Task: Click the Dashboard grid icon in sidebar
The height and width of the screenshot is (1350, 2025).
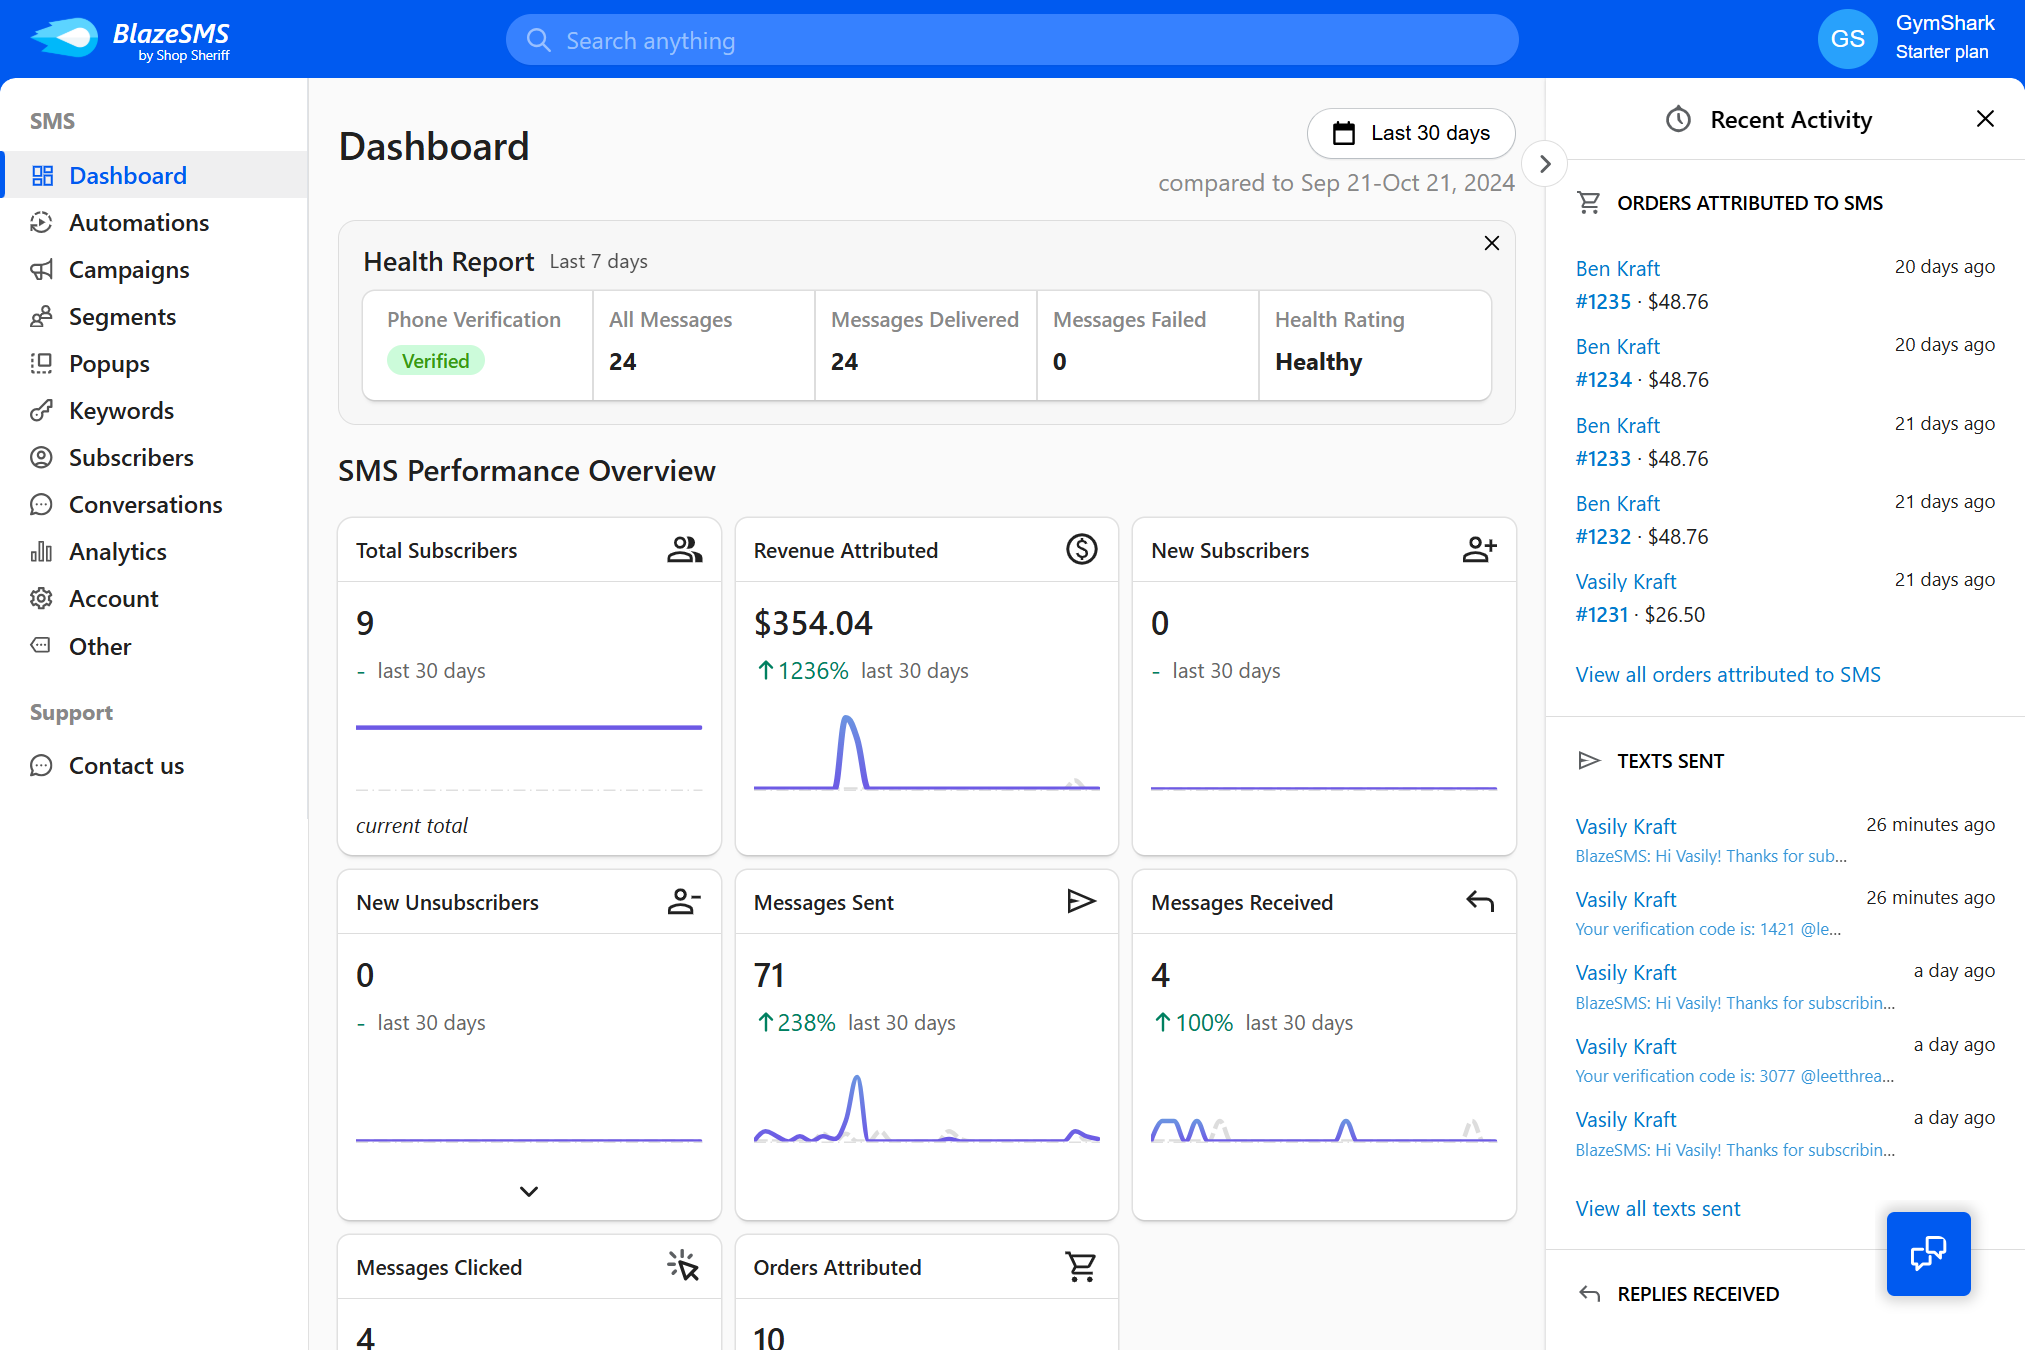Action: pos(42,176)
